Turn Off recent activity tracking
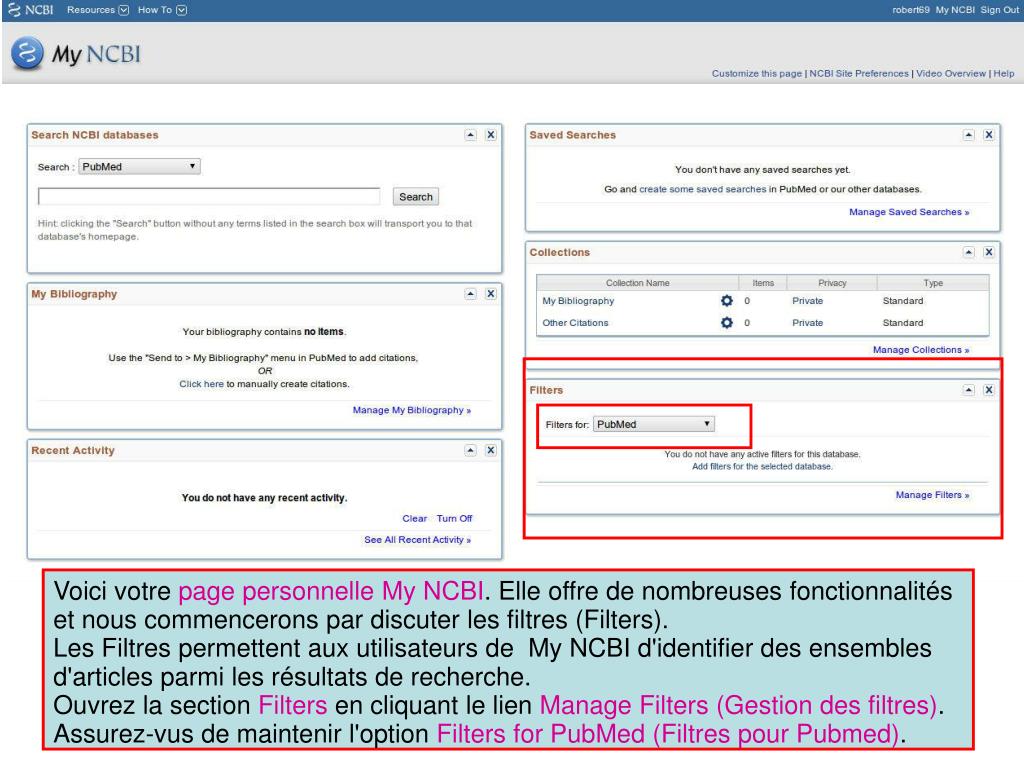 click(x=454, y=519)
